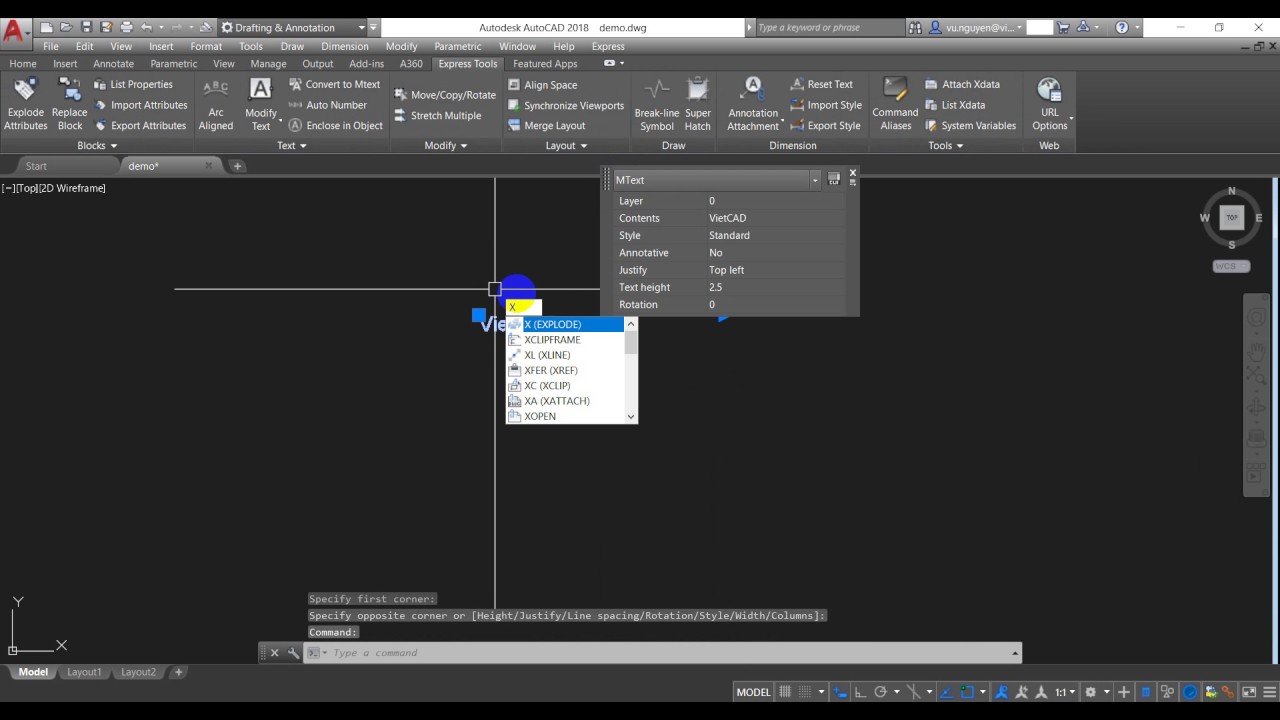Toggle 2D object snap in status bar

967,692
